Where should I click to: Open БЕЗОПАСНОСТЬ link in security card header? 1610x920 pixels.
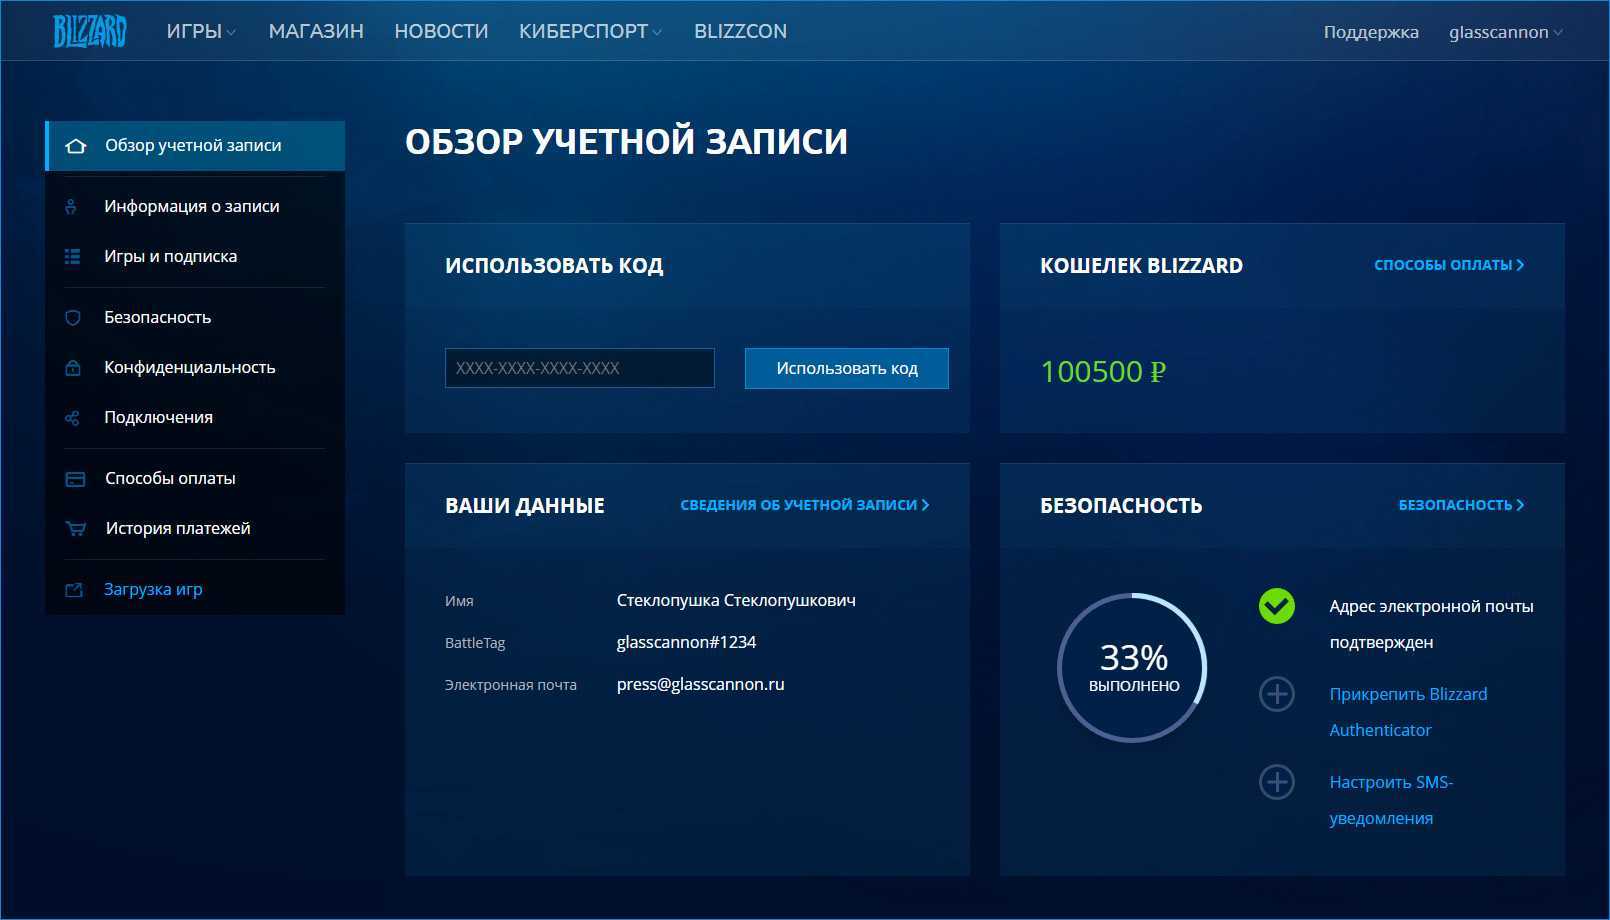(x=1461, y=505)
